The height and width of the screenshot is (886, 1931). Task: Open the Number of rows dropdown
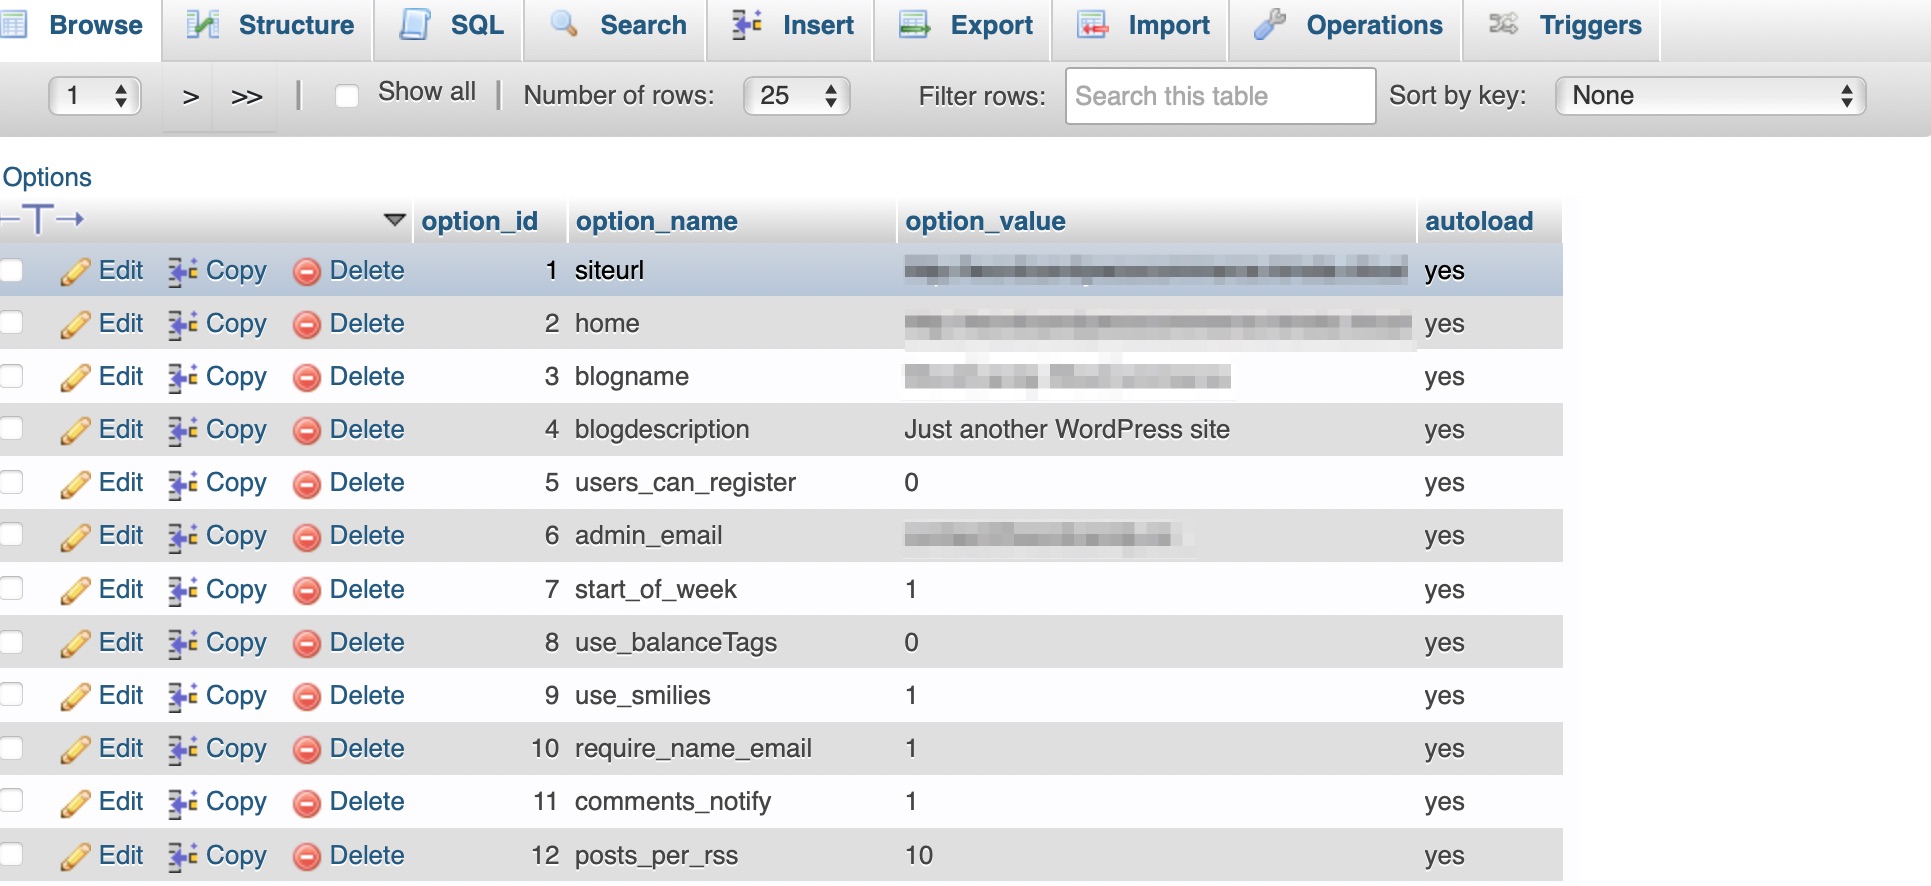797,96
